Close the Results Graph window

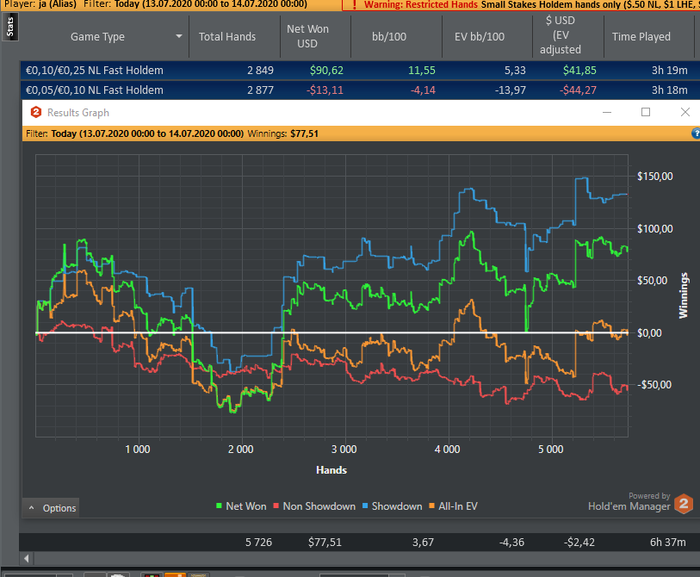pos(685,112)
